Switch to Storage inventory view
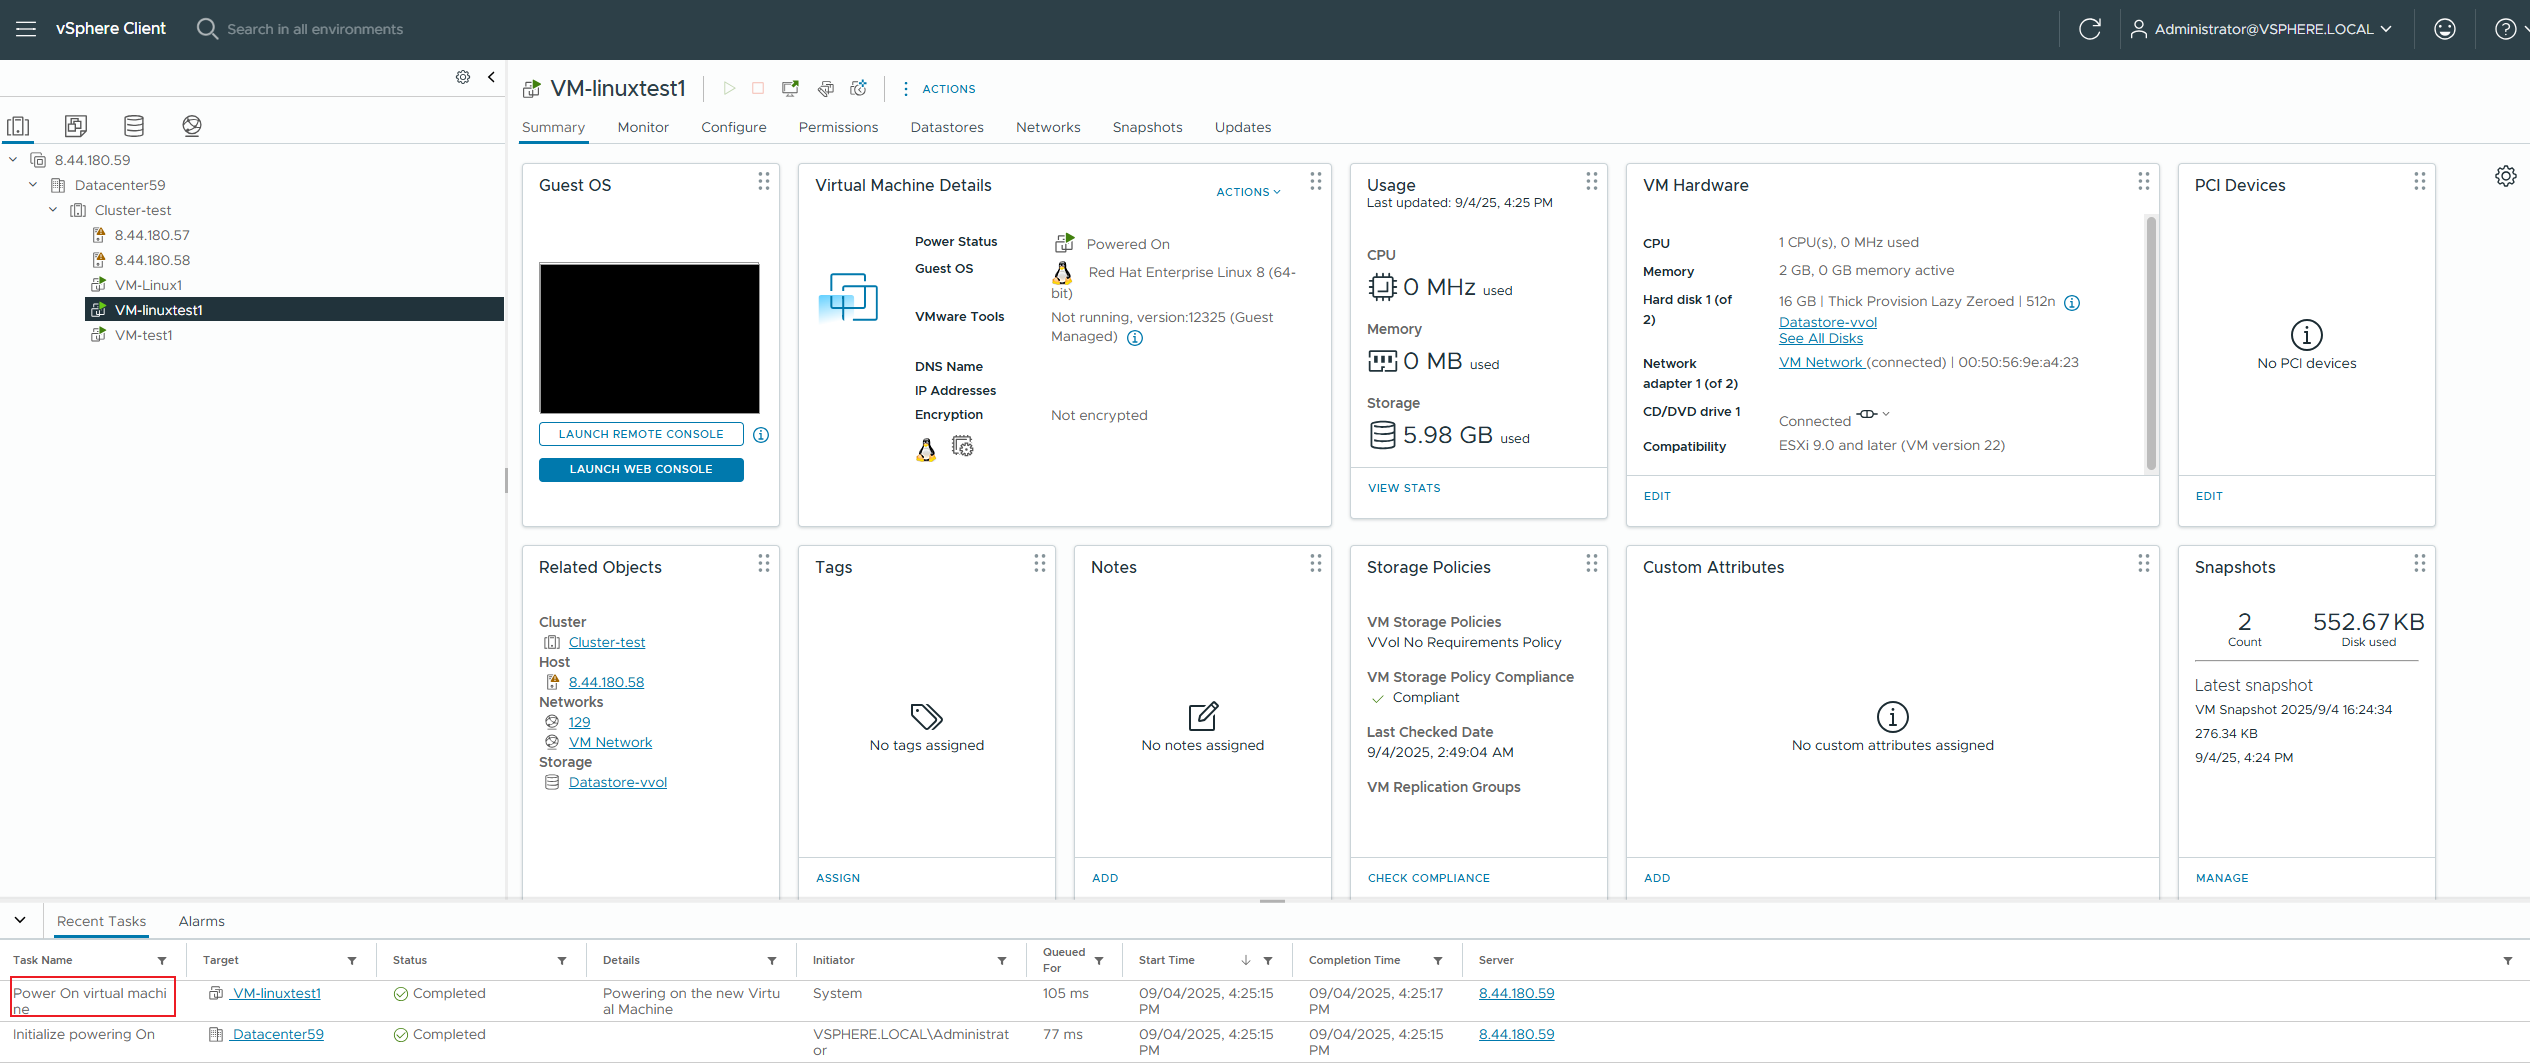Screen dimensions: 2530x1064 point(134,126)
